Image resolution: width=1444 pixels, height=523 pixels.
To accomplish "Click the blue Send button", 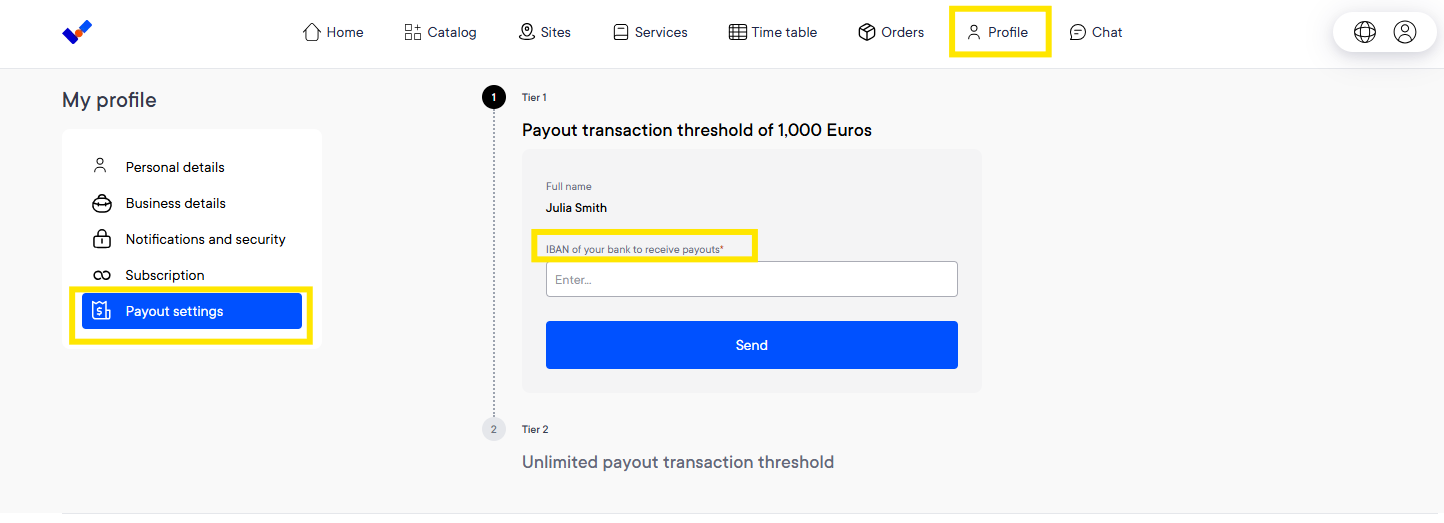I will [x=752, y=345].
